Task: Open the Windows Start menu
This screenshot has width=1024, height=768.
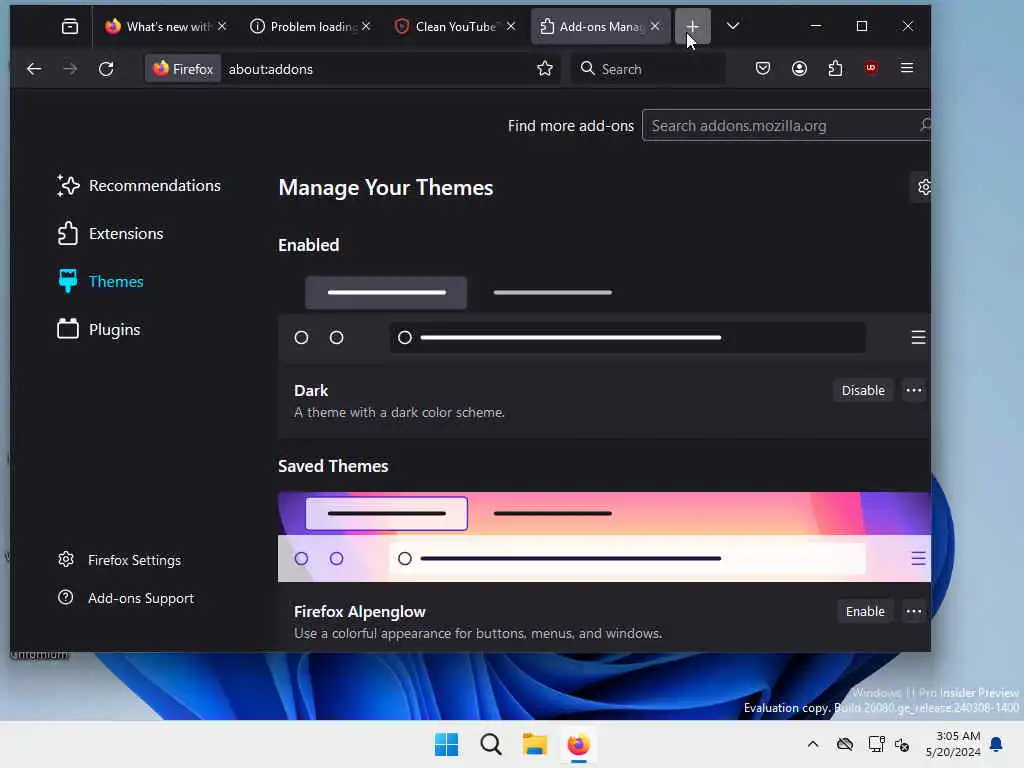Action: click(447, 744)
